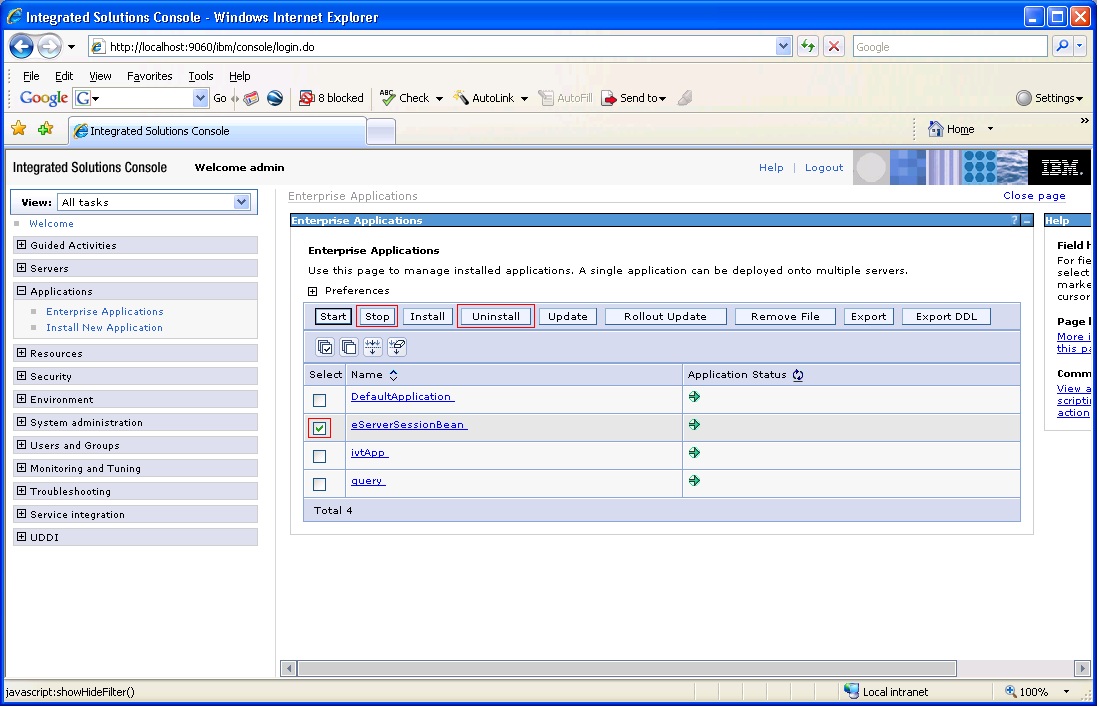Expand the Security section
Image resolution: width=1099 pixels, height=708 pixels.
click(22, 376)
